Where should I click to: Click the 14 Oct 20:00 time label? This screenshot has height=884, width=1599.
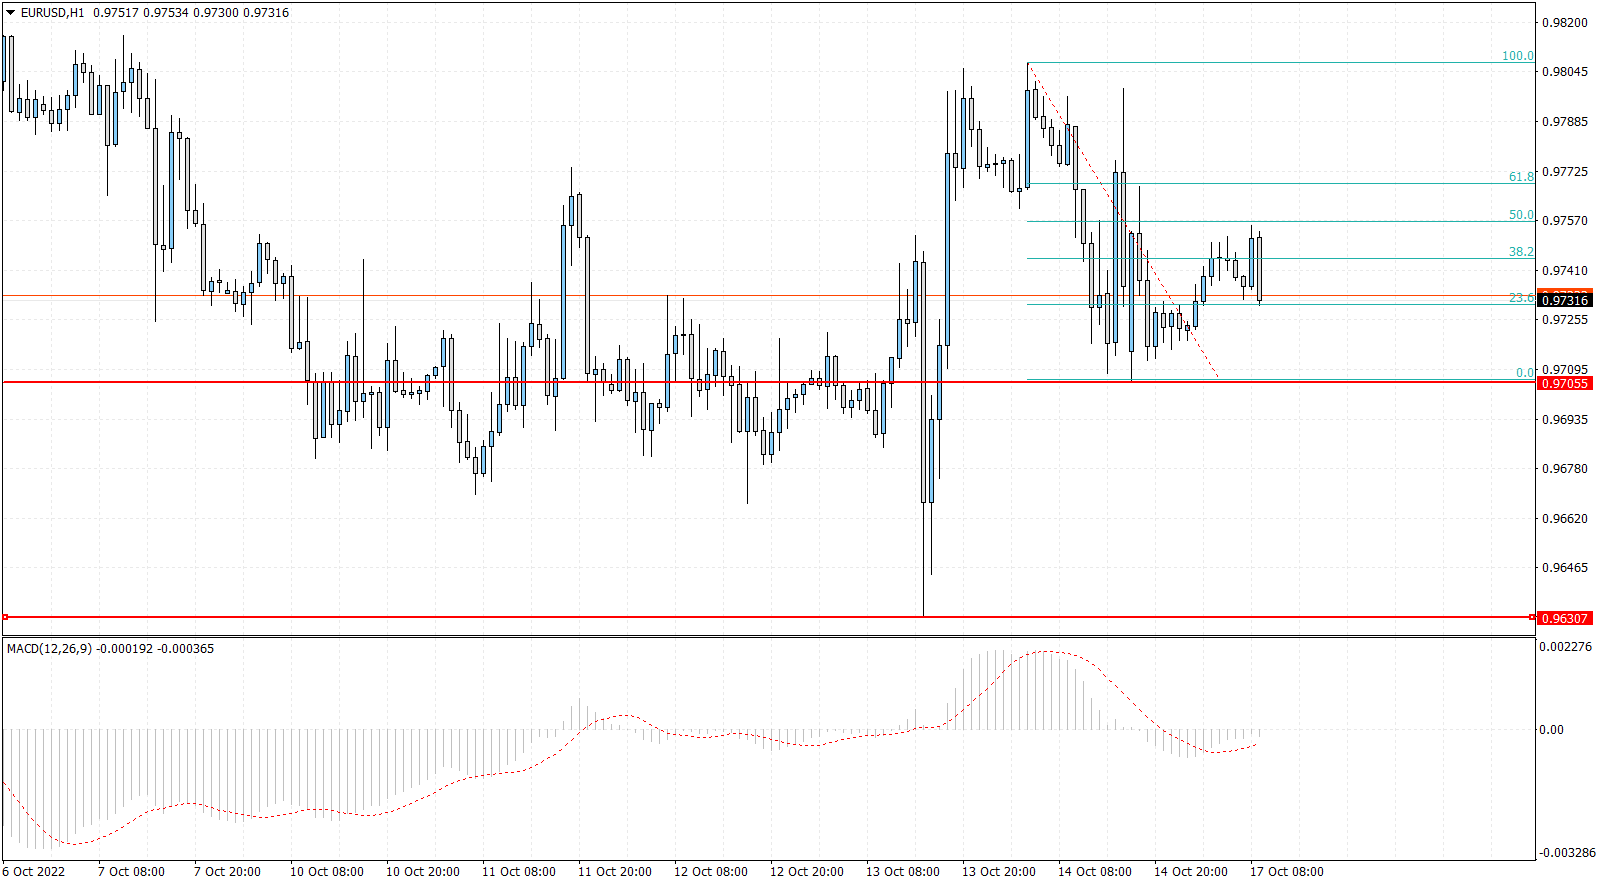(x=1191, y=872)
